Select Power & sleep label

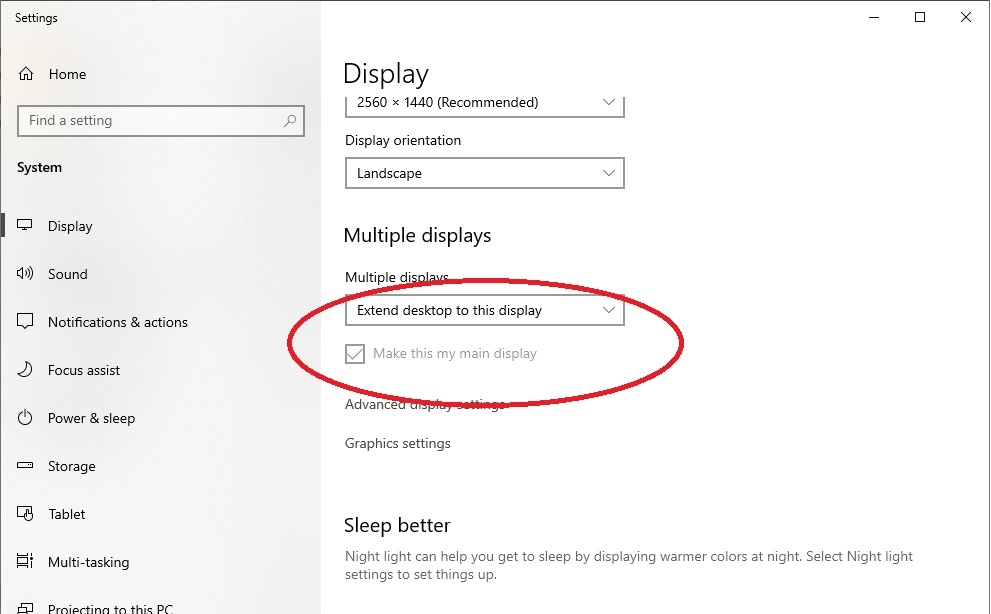(x=92, y=418)
